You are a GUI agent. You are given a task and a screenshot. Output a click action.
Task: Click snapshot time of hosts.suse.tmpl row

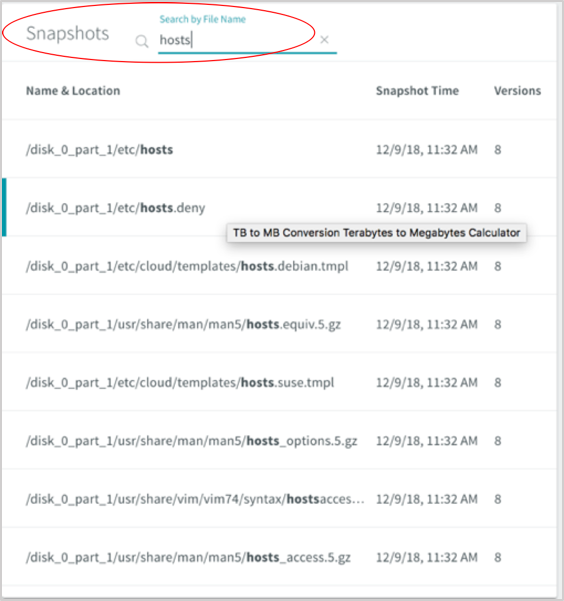(426, 383)
